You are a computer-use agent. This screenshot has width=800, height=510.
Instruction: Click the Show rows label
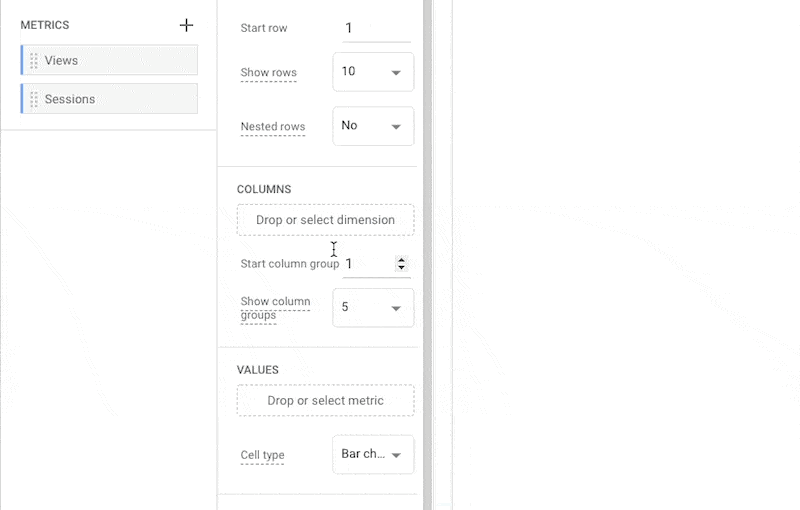point(268,73)
